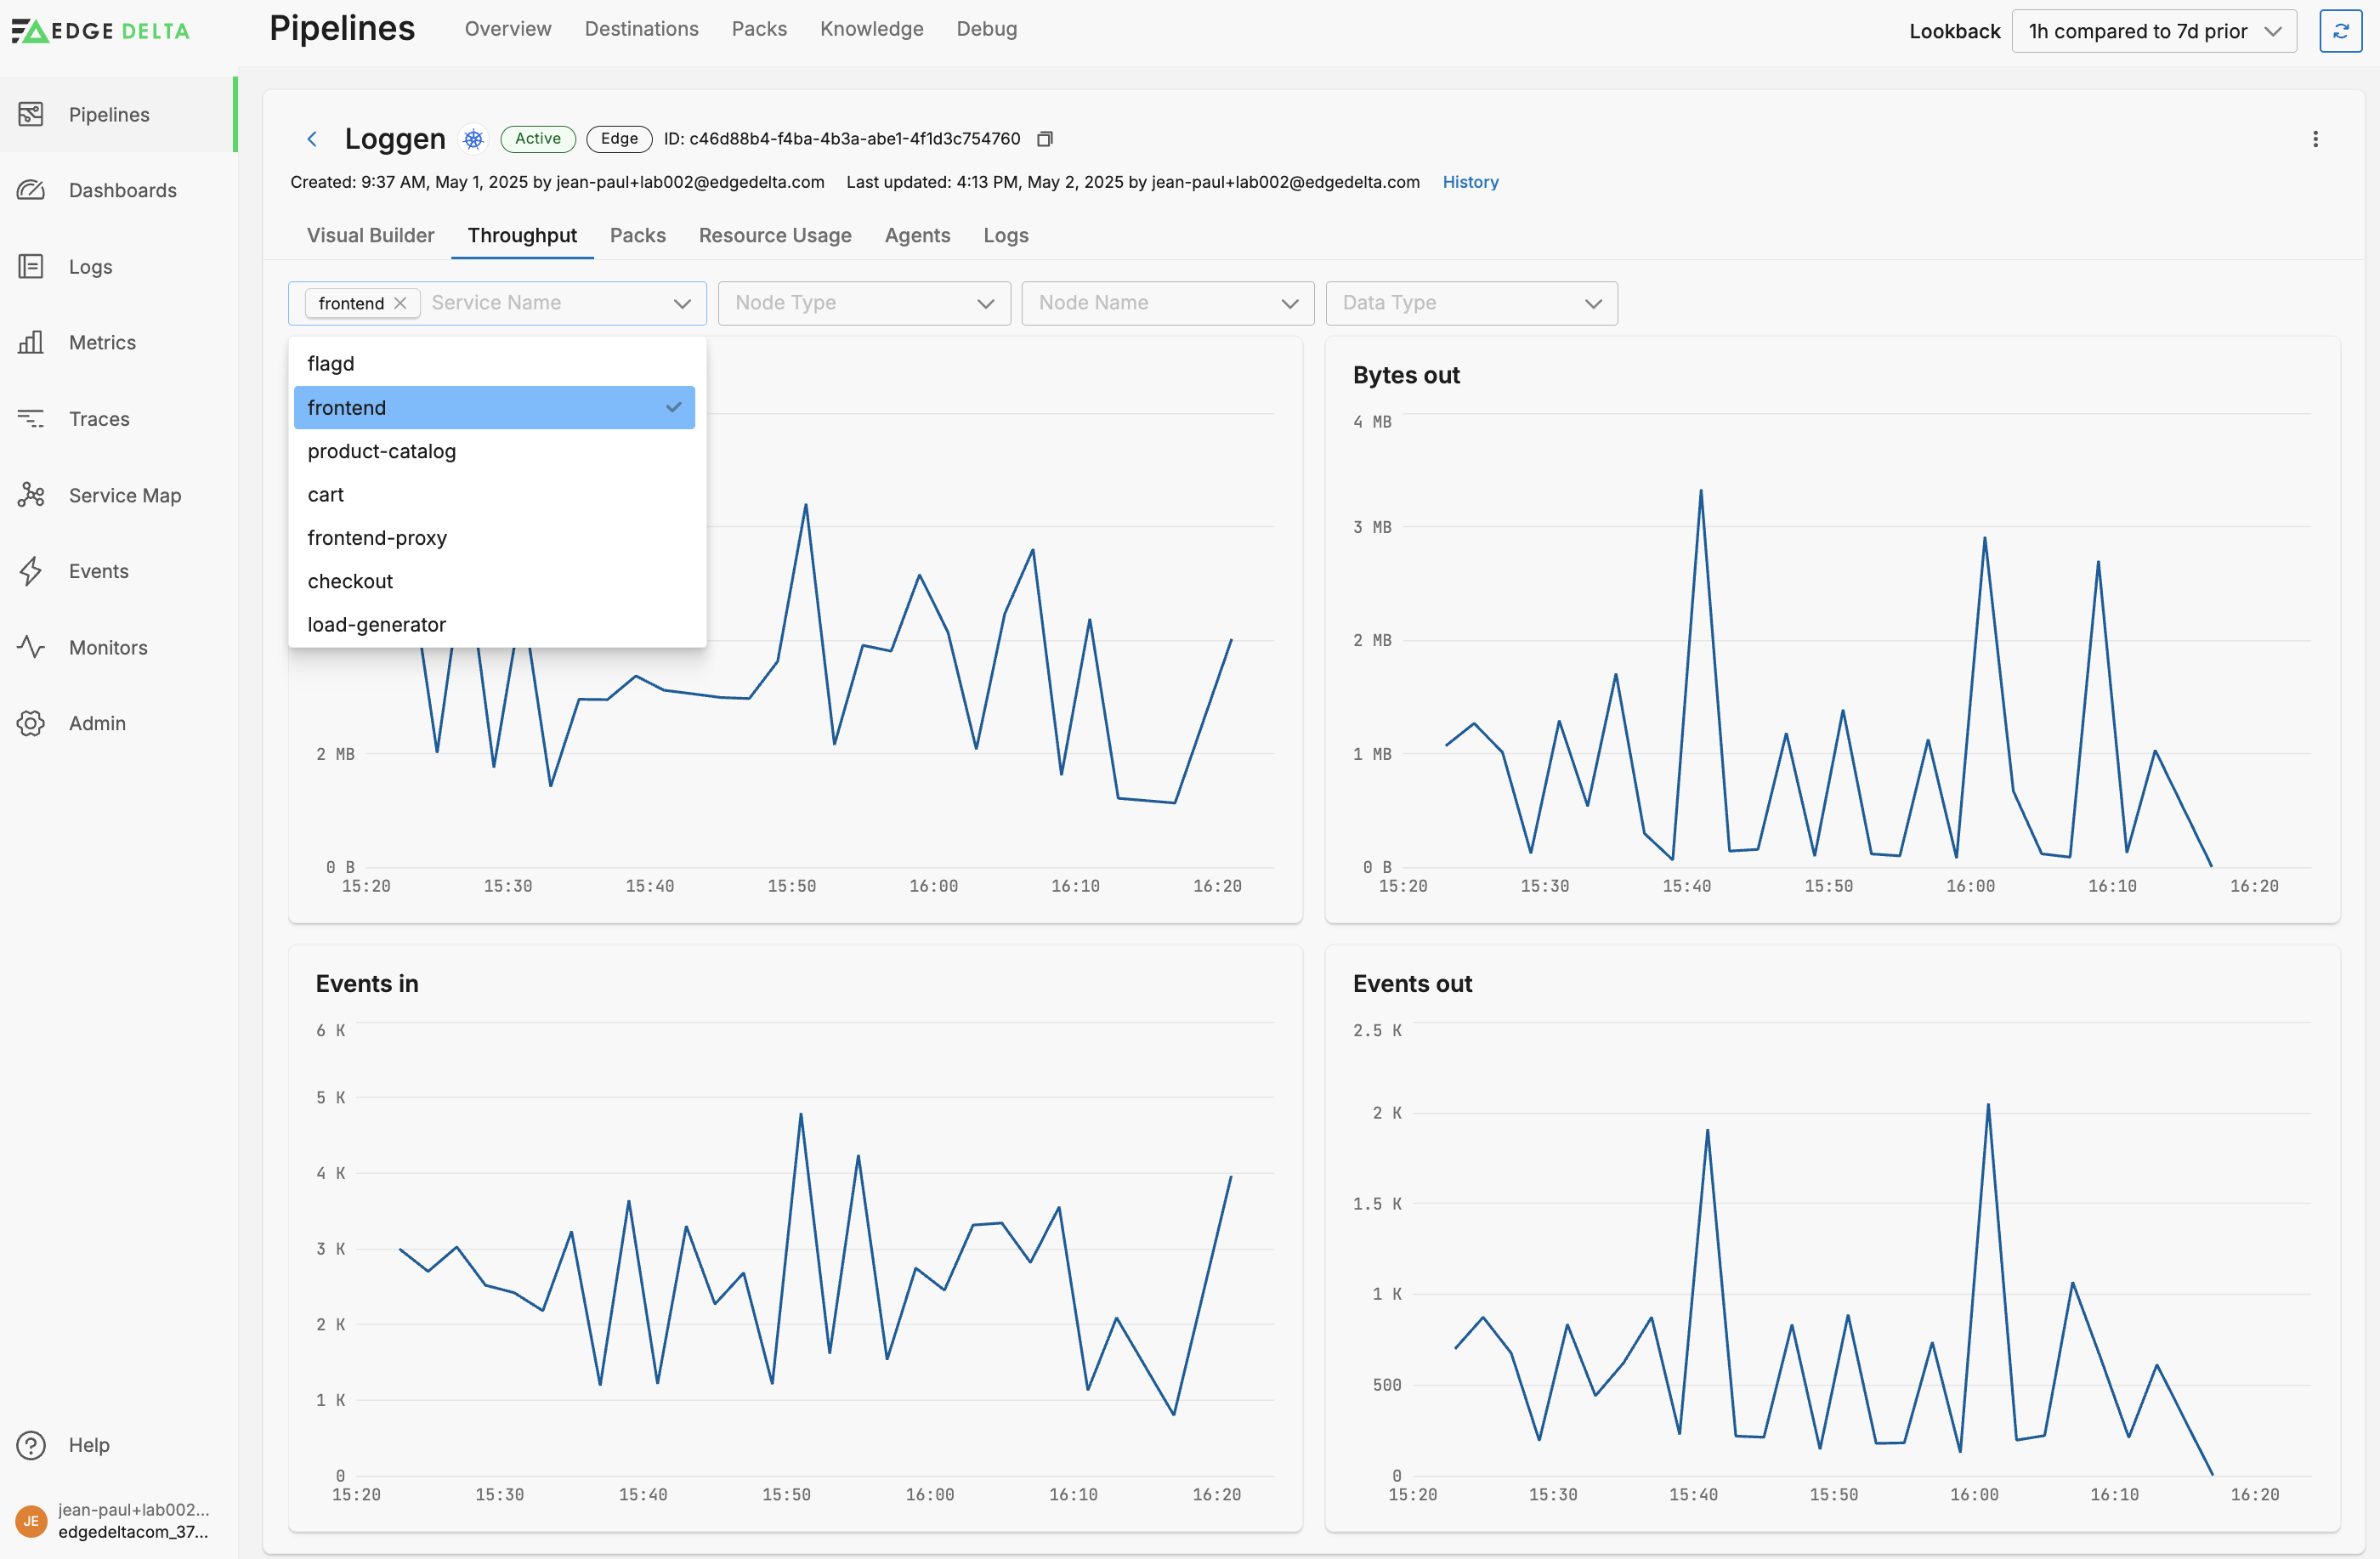Refresh the data with the refresh icon
Screen dimensions: 2380x1559
(x=2340, y=31)
